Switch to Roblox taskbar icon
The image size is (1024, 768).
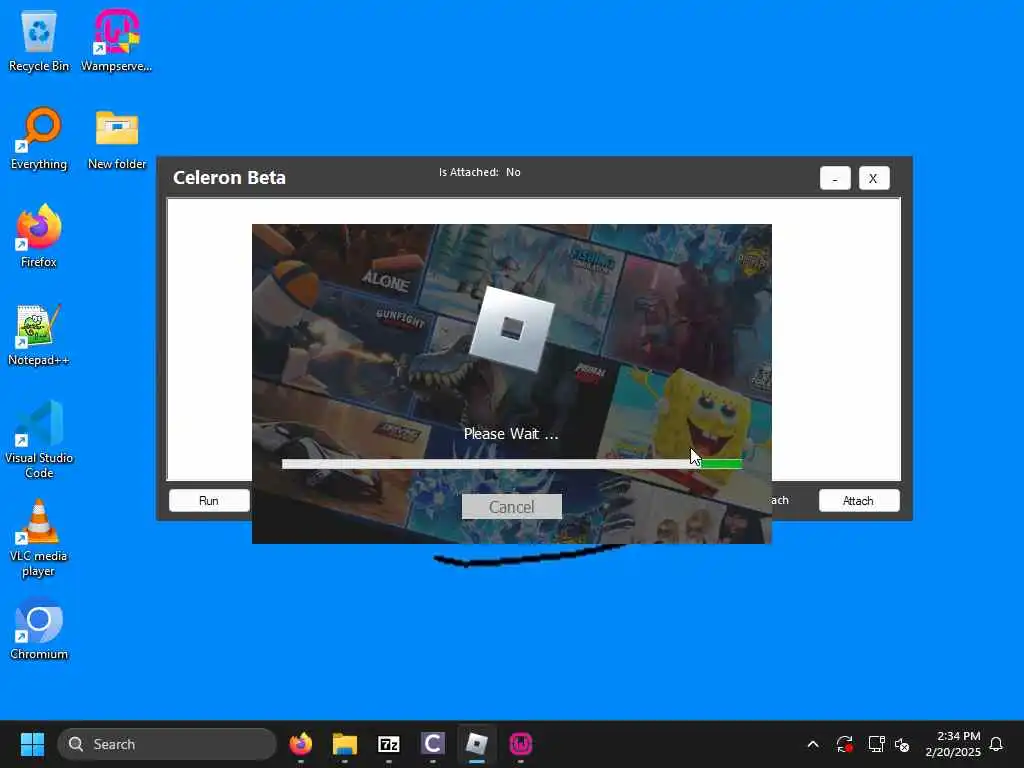click(477, 744)
